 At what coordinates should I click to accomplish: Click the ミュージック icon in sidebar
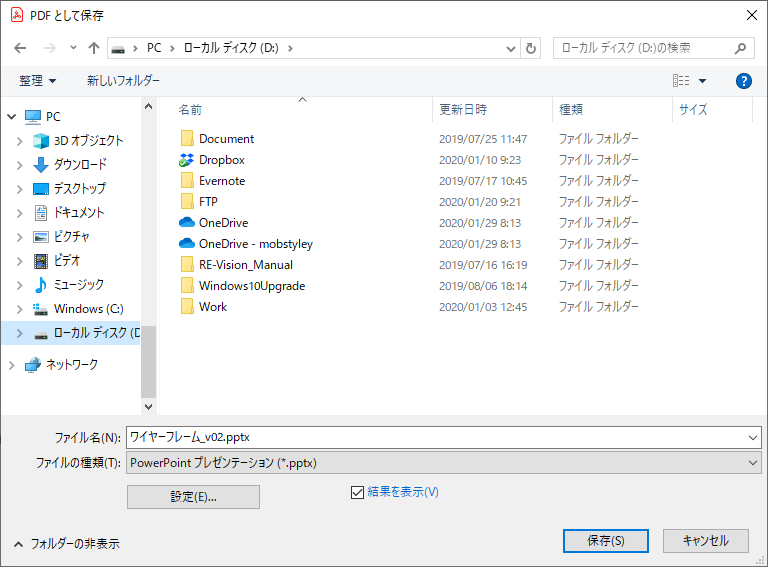(x=41, y=285)
